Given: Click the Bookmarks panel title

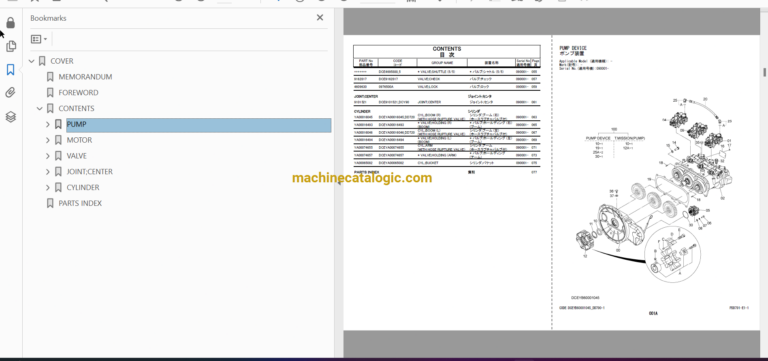Looking at the screenshot, I should (48, 18).
